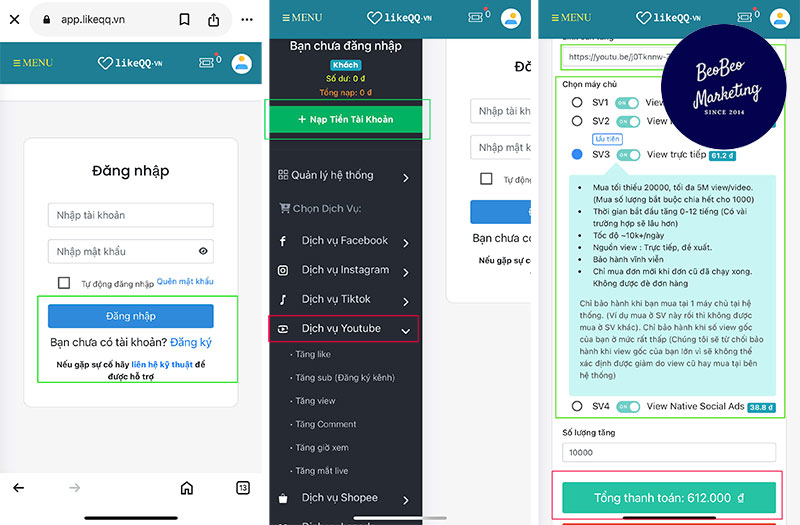
Task: Expand Dịch vụ Shopee chevron
Action: [406, 501]
